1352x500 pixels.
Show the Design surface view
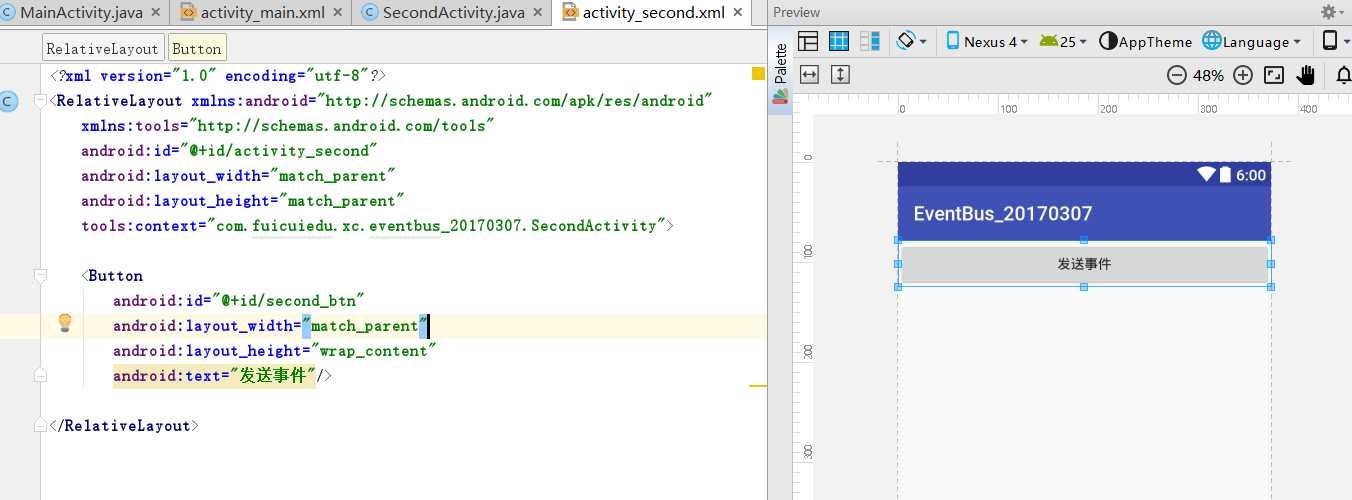(808, 41)
